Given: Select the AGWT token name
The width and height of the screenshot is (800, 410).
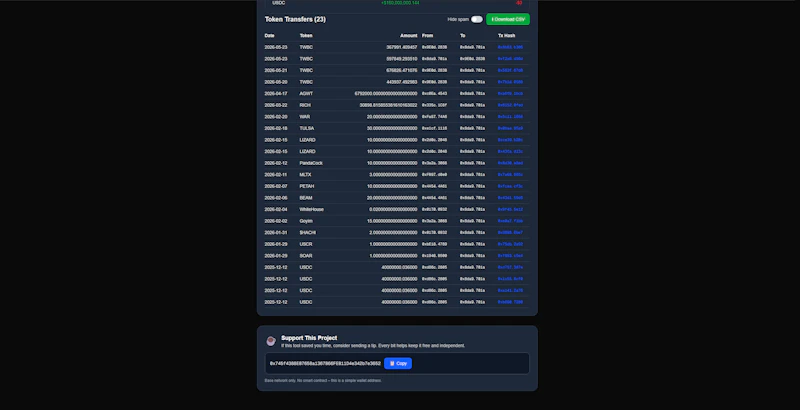Looking at the screenshot, I should (306, 94).
